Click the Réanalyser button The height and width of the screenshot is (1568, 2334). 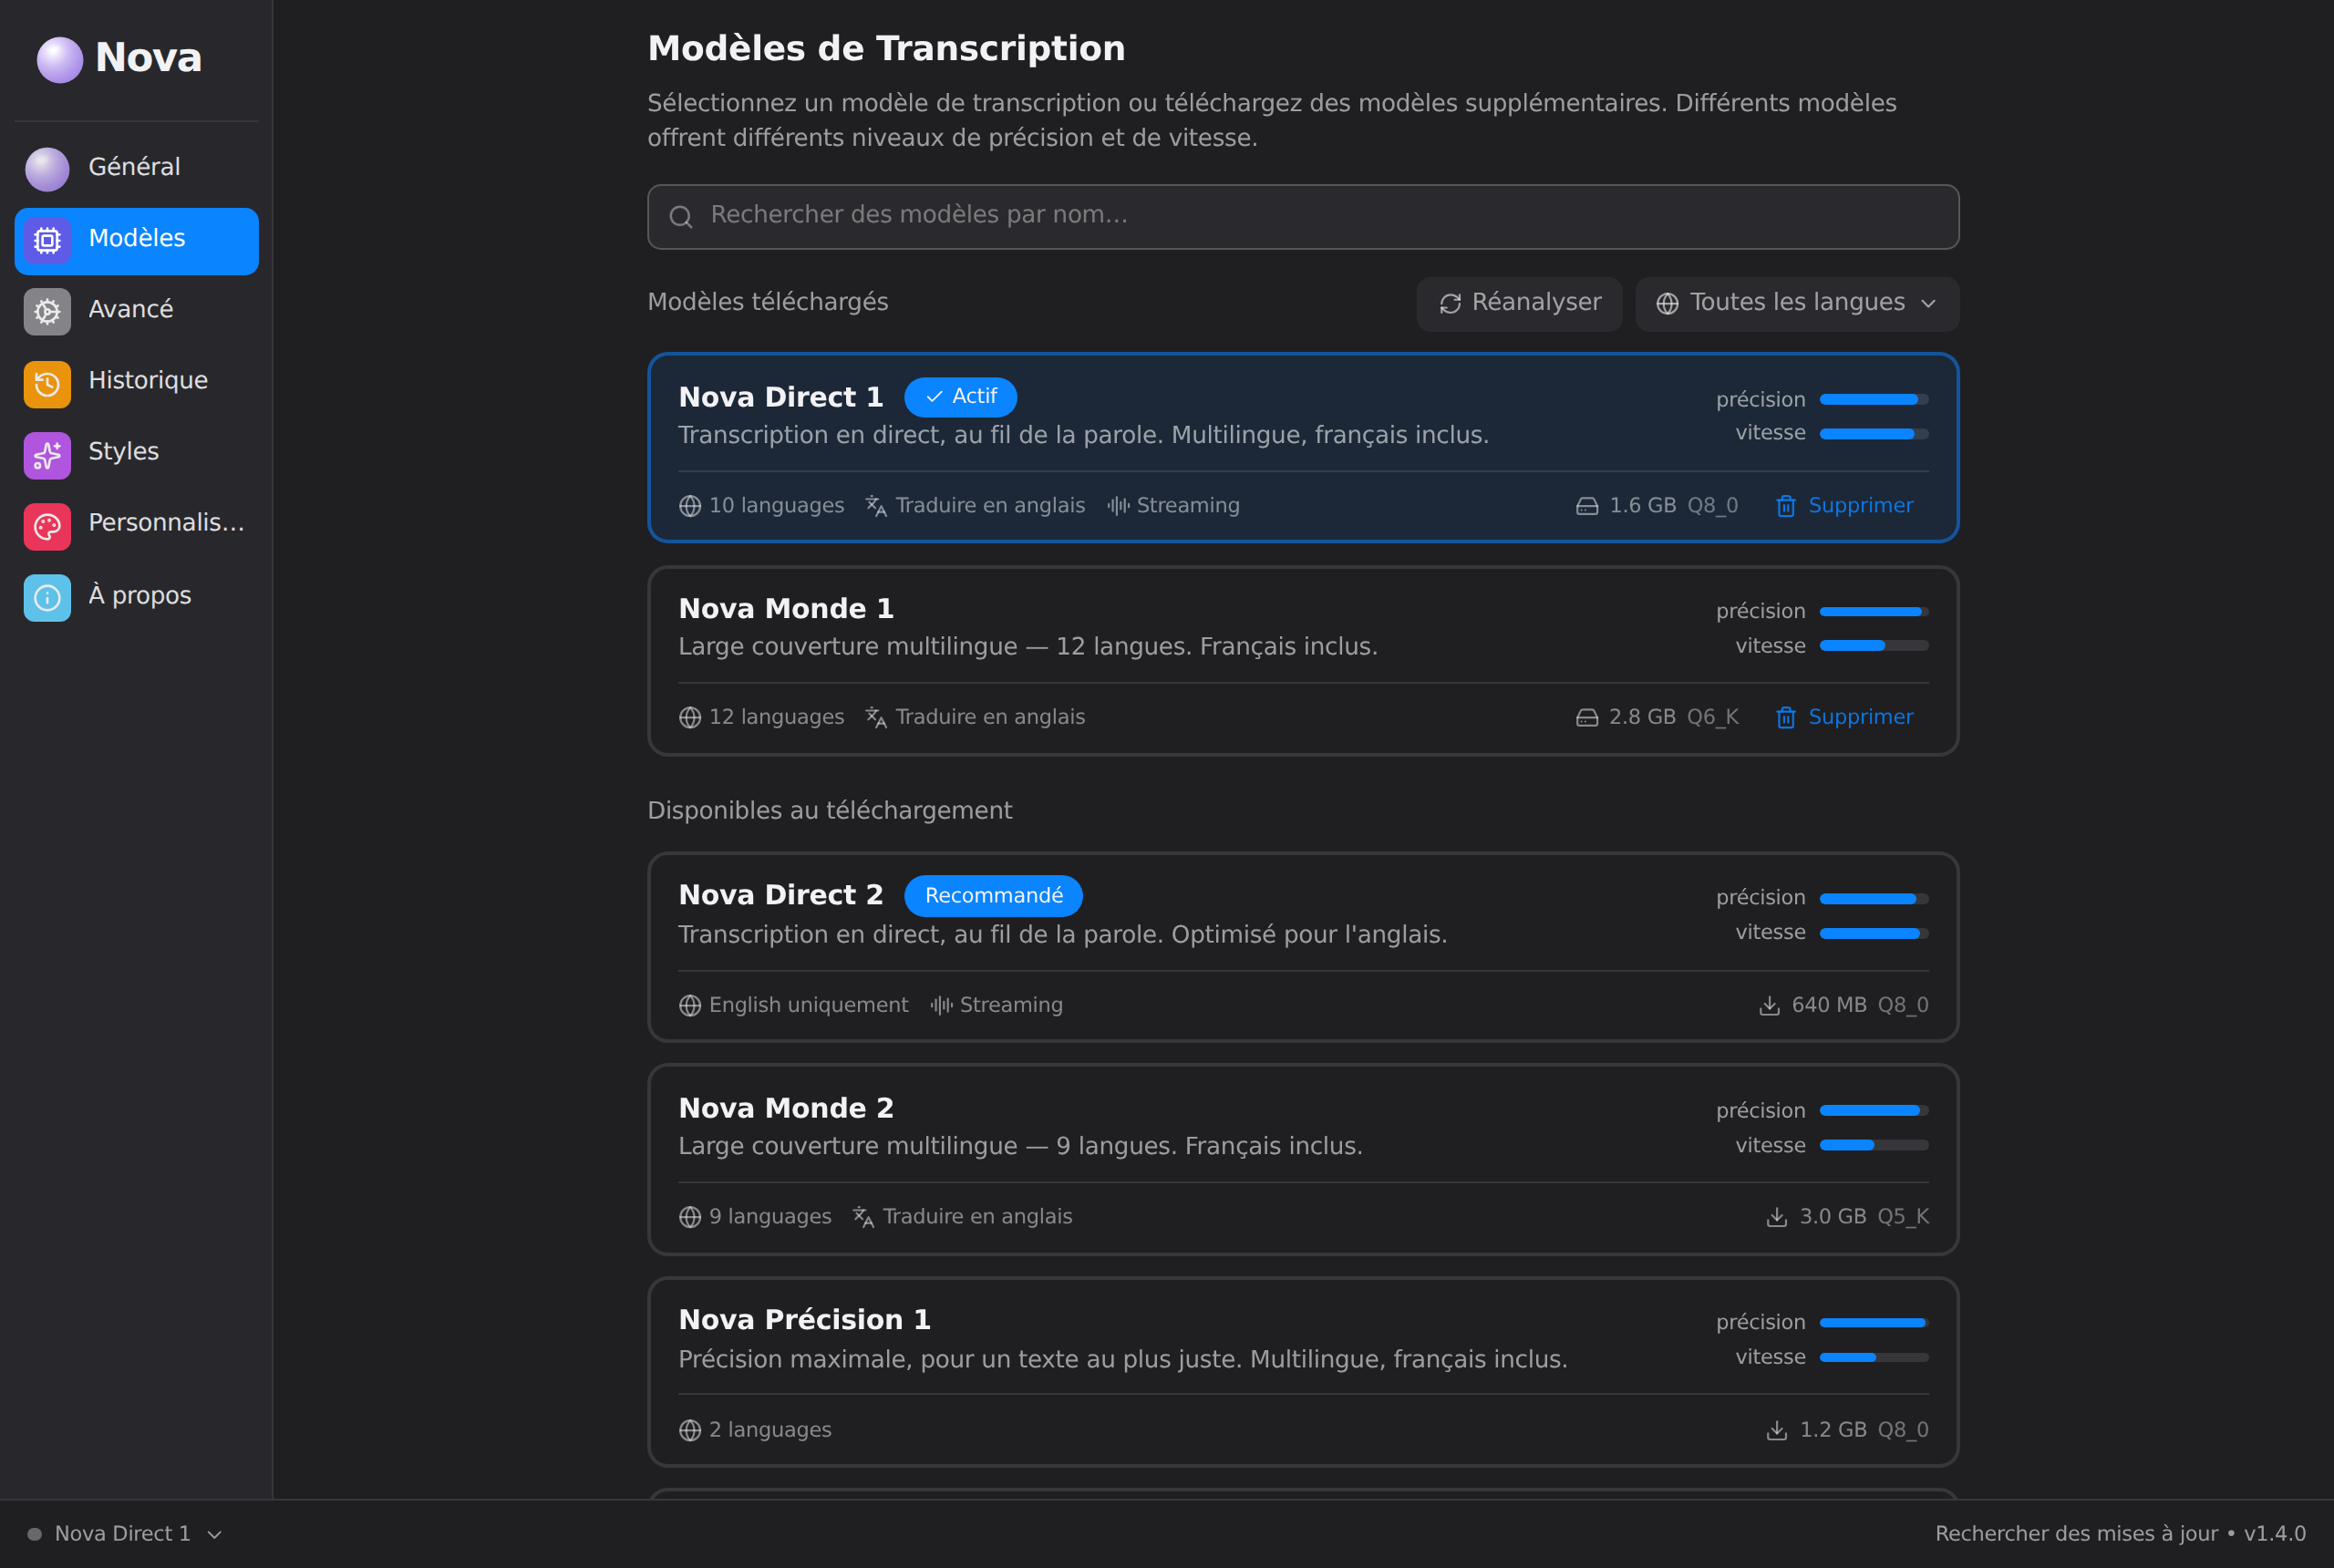click(x=1519, y=304)
